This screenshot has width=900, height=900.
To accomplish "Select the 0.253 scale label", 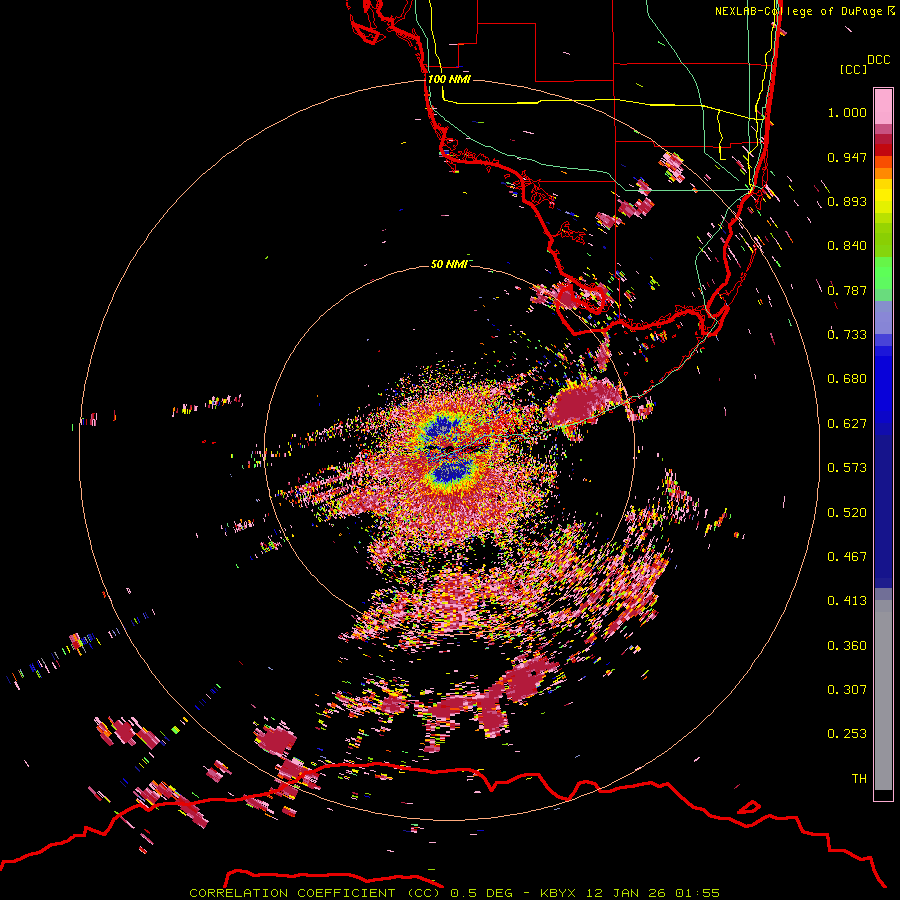I will 847,734.
